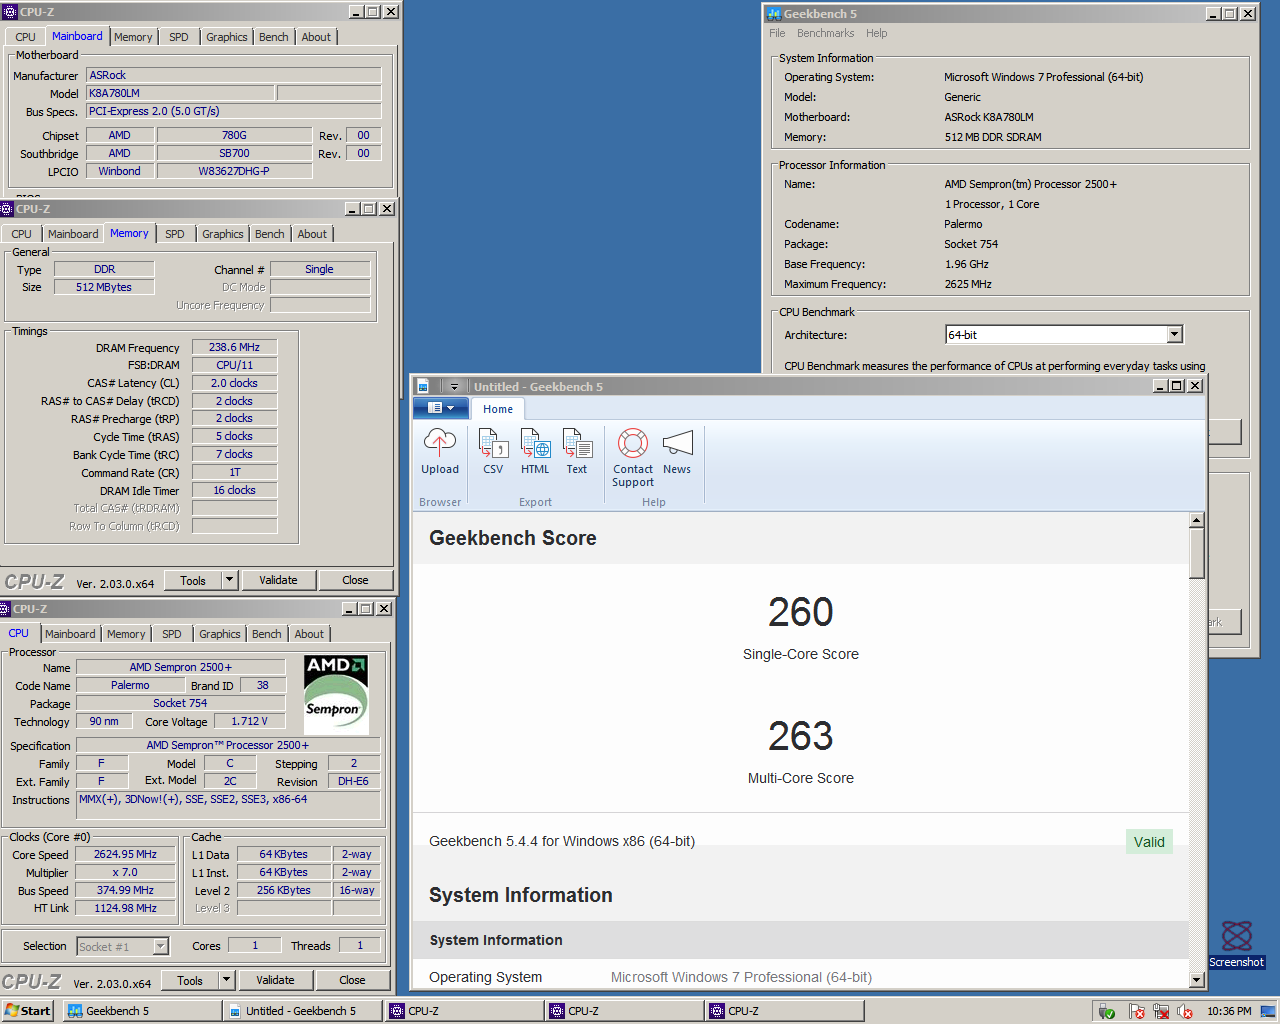1280x1024 pixels.
Task: Click the network tray icon with red X
Action: click(x=1161, y=1012)
